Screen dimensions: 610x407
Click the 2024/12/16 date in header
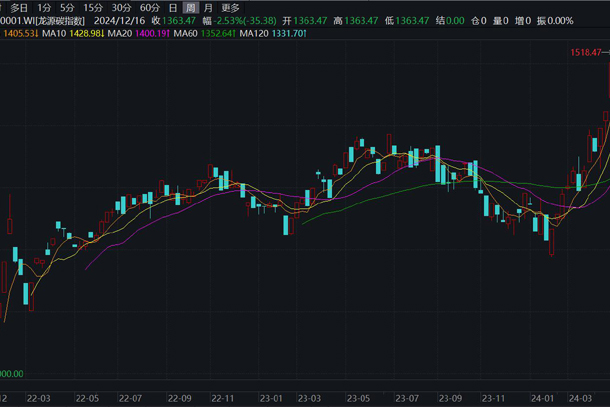pyautogui.click(x=118, y=21)
